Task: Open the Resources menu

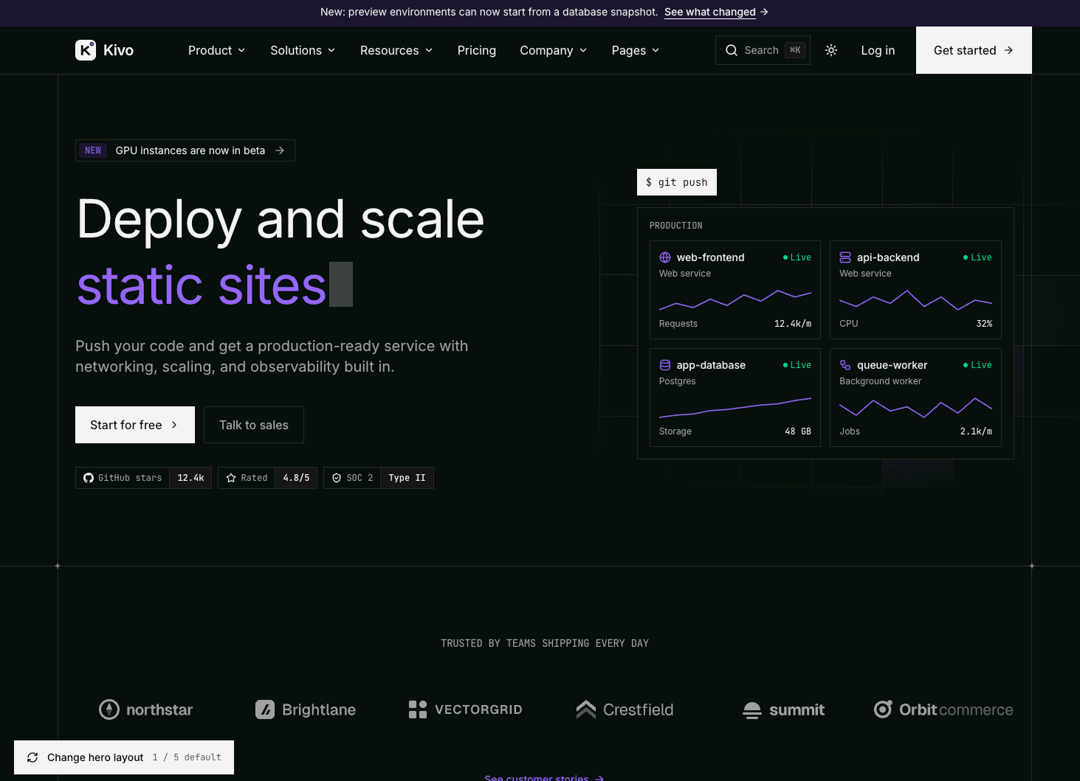Action: point(396,50)
